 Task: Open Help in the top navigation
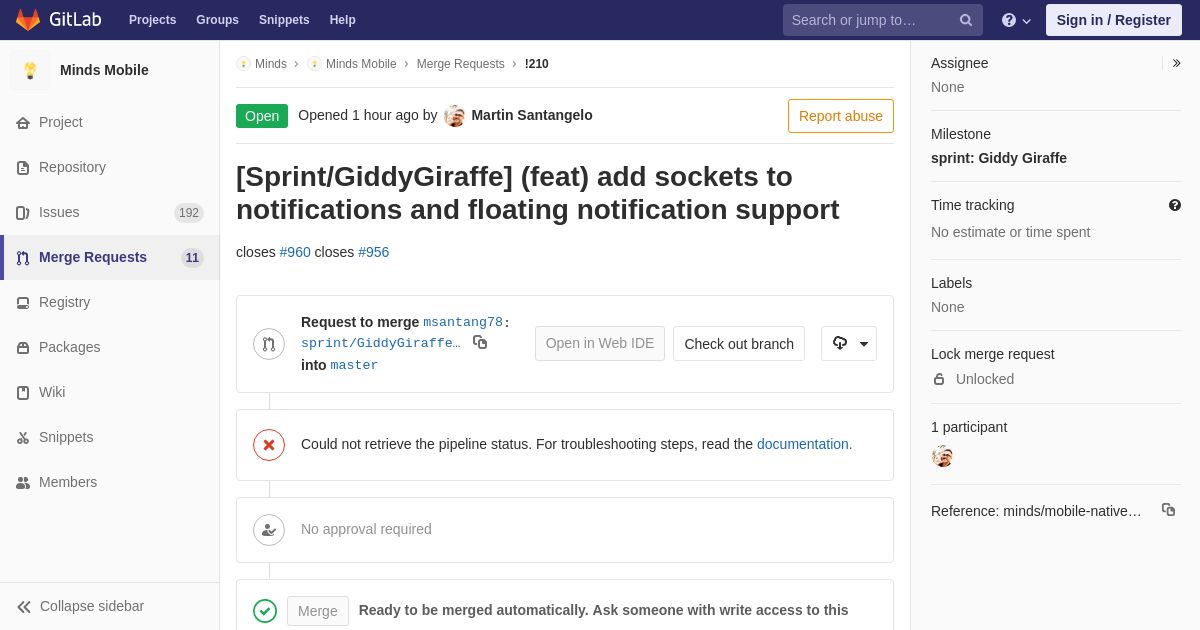(343, 20)
